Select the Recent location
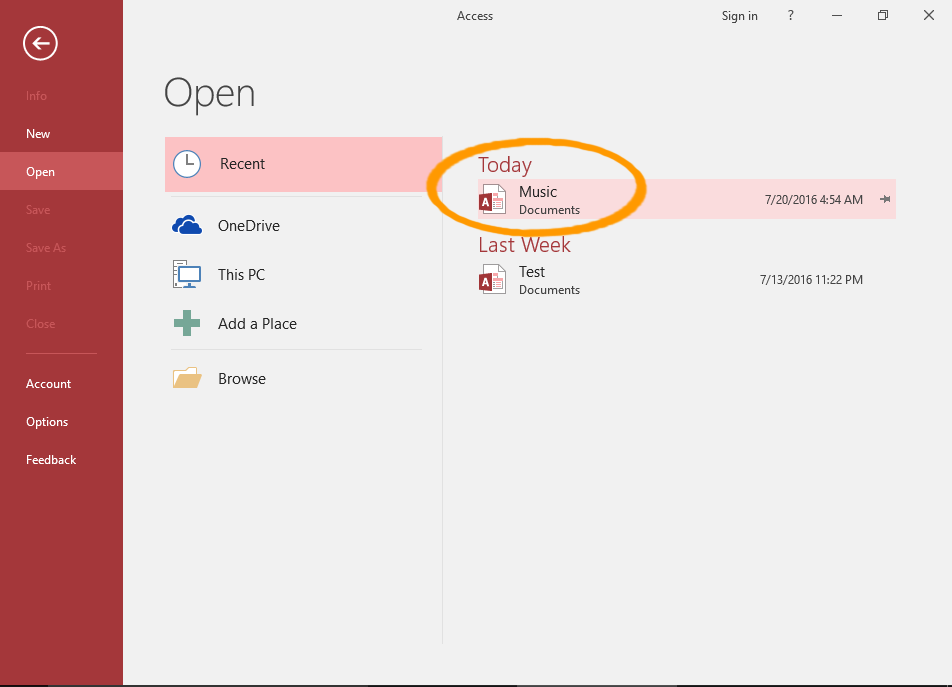Viewport: 952px width, 687px height. (304, 164)
